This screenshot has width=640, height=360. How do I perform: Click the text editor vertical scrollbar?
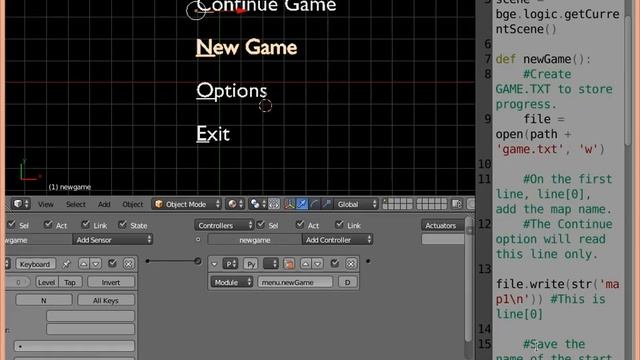(x=629, y=80)
